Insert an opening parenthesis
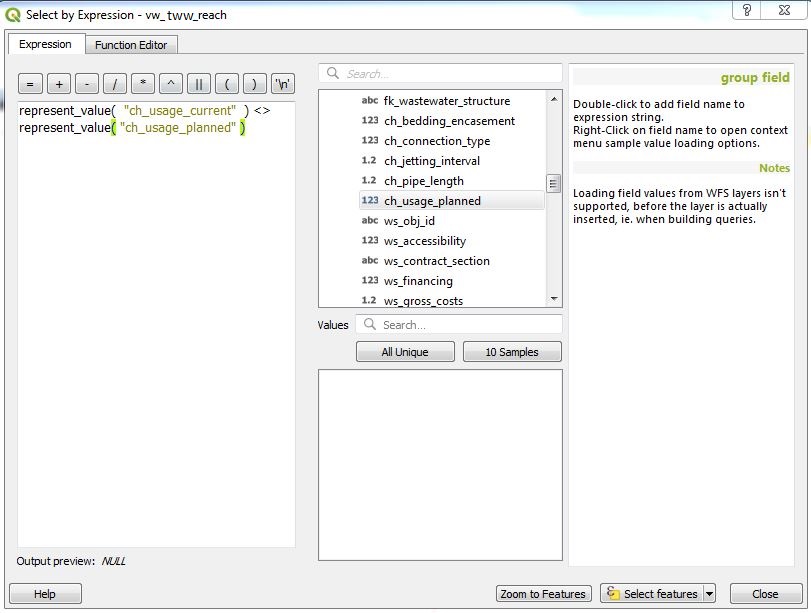This screenshot has height=613, width=811. tap(227, 84)
